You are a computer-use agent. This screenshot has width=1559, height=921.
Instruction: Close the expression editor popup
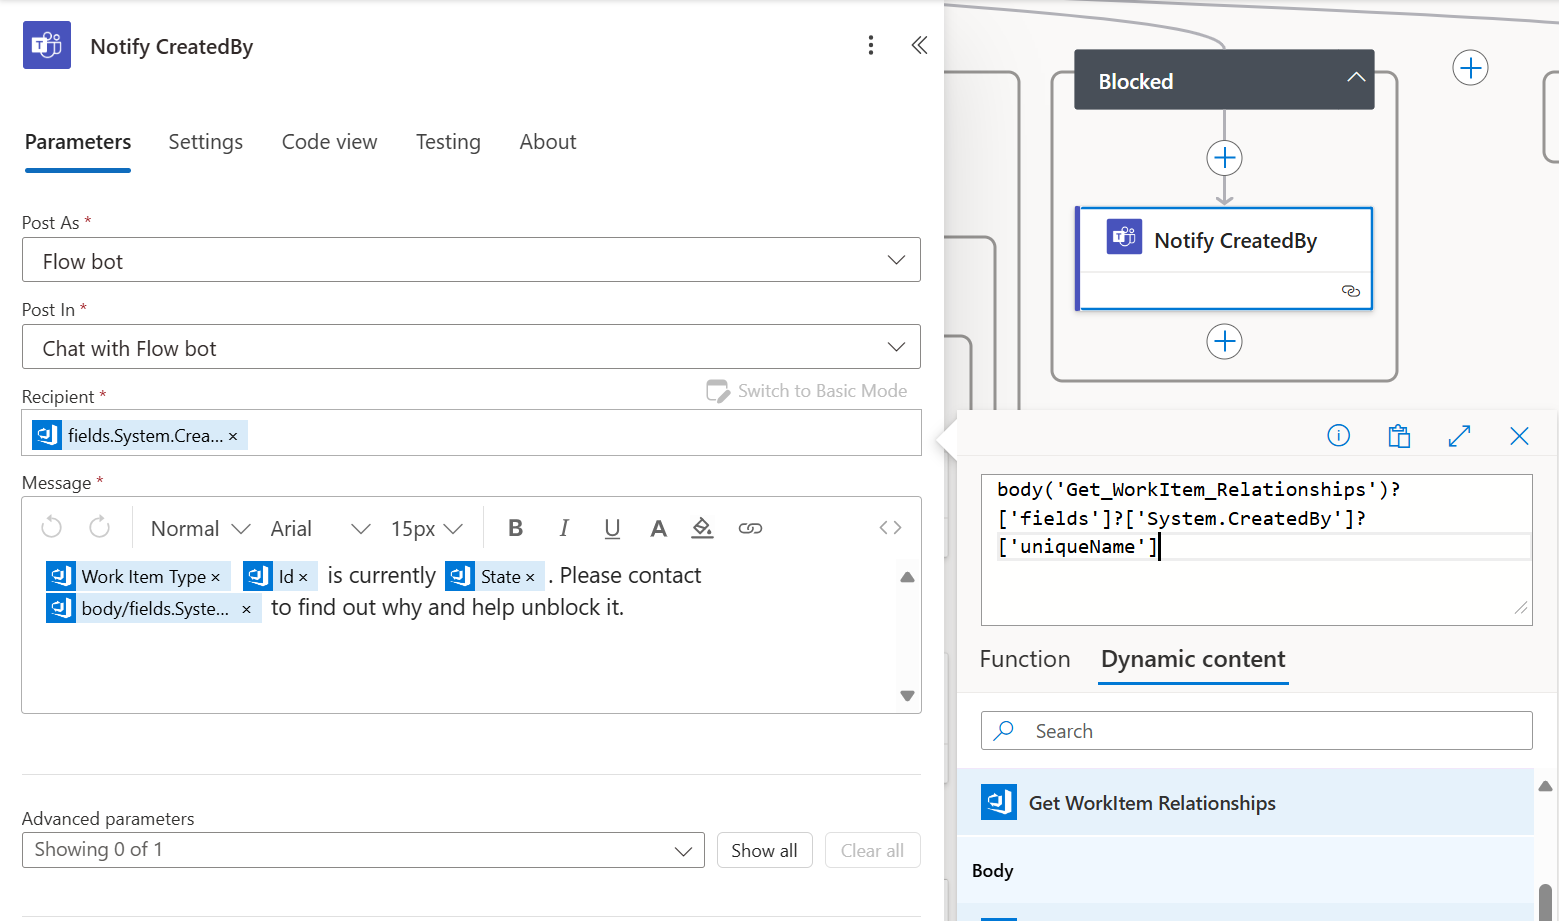point(1519,435)
